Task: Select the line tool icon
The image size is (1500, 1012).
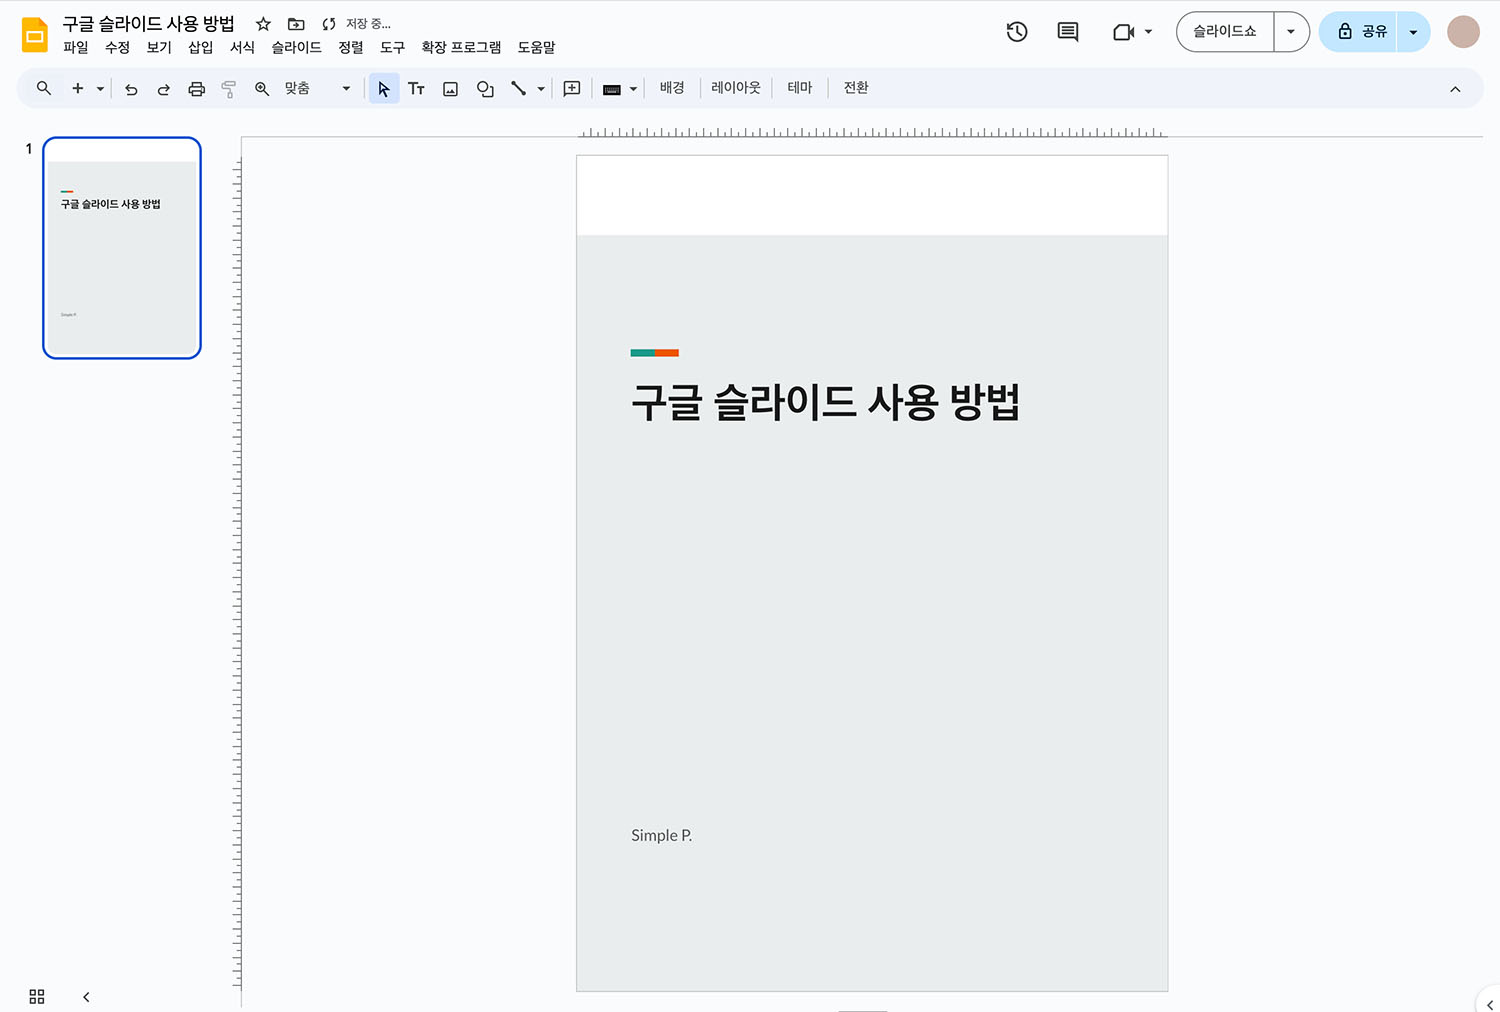Action: point(518,89)
